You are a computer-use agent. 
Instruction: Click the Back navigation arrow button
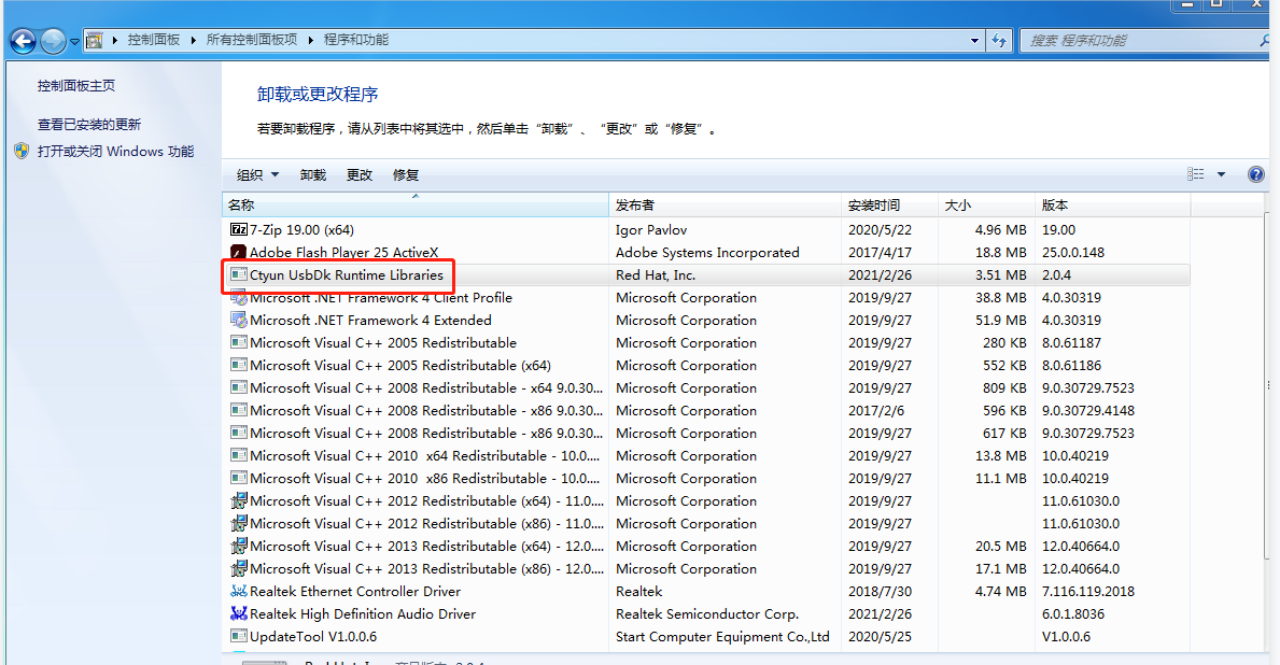point(22,41)
